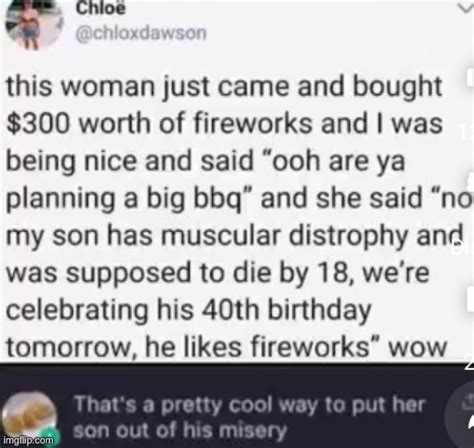Click the phrase "That's a pretty cool"

[x=175, y=405]
